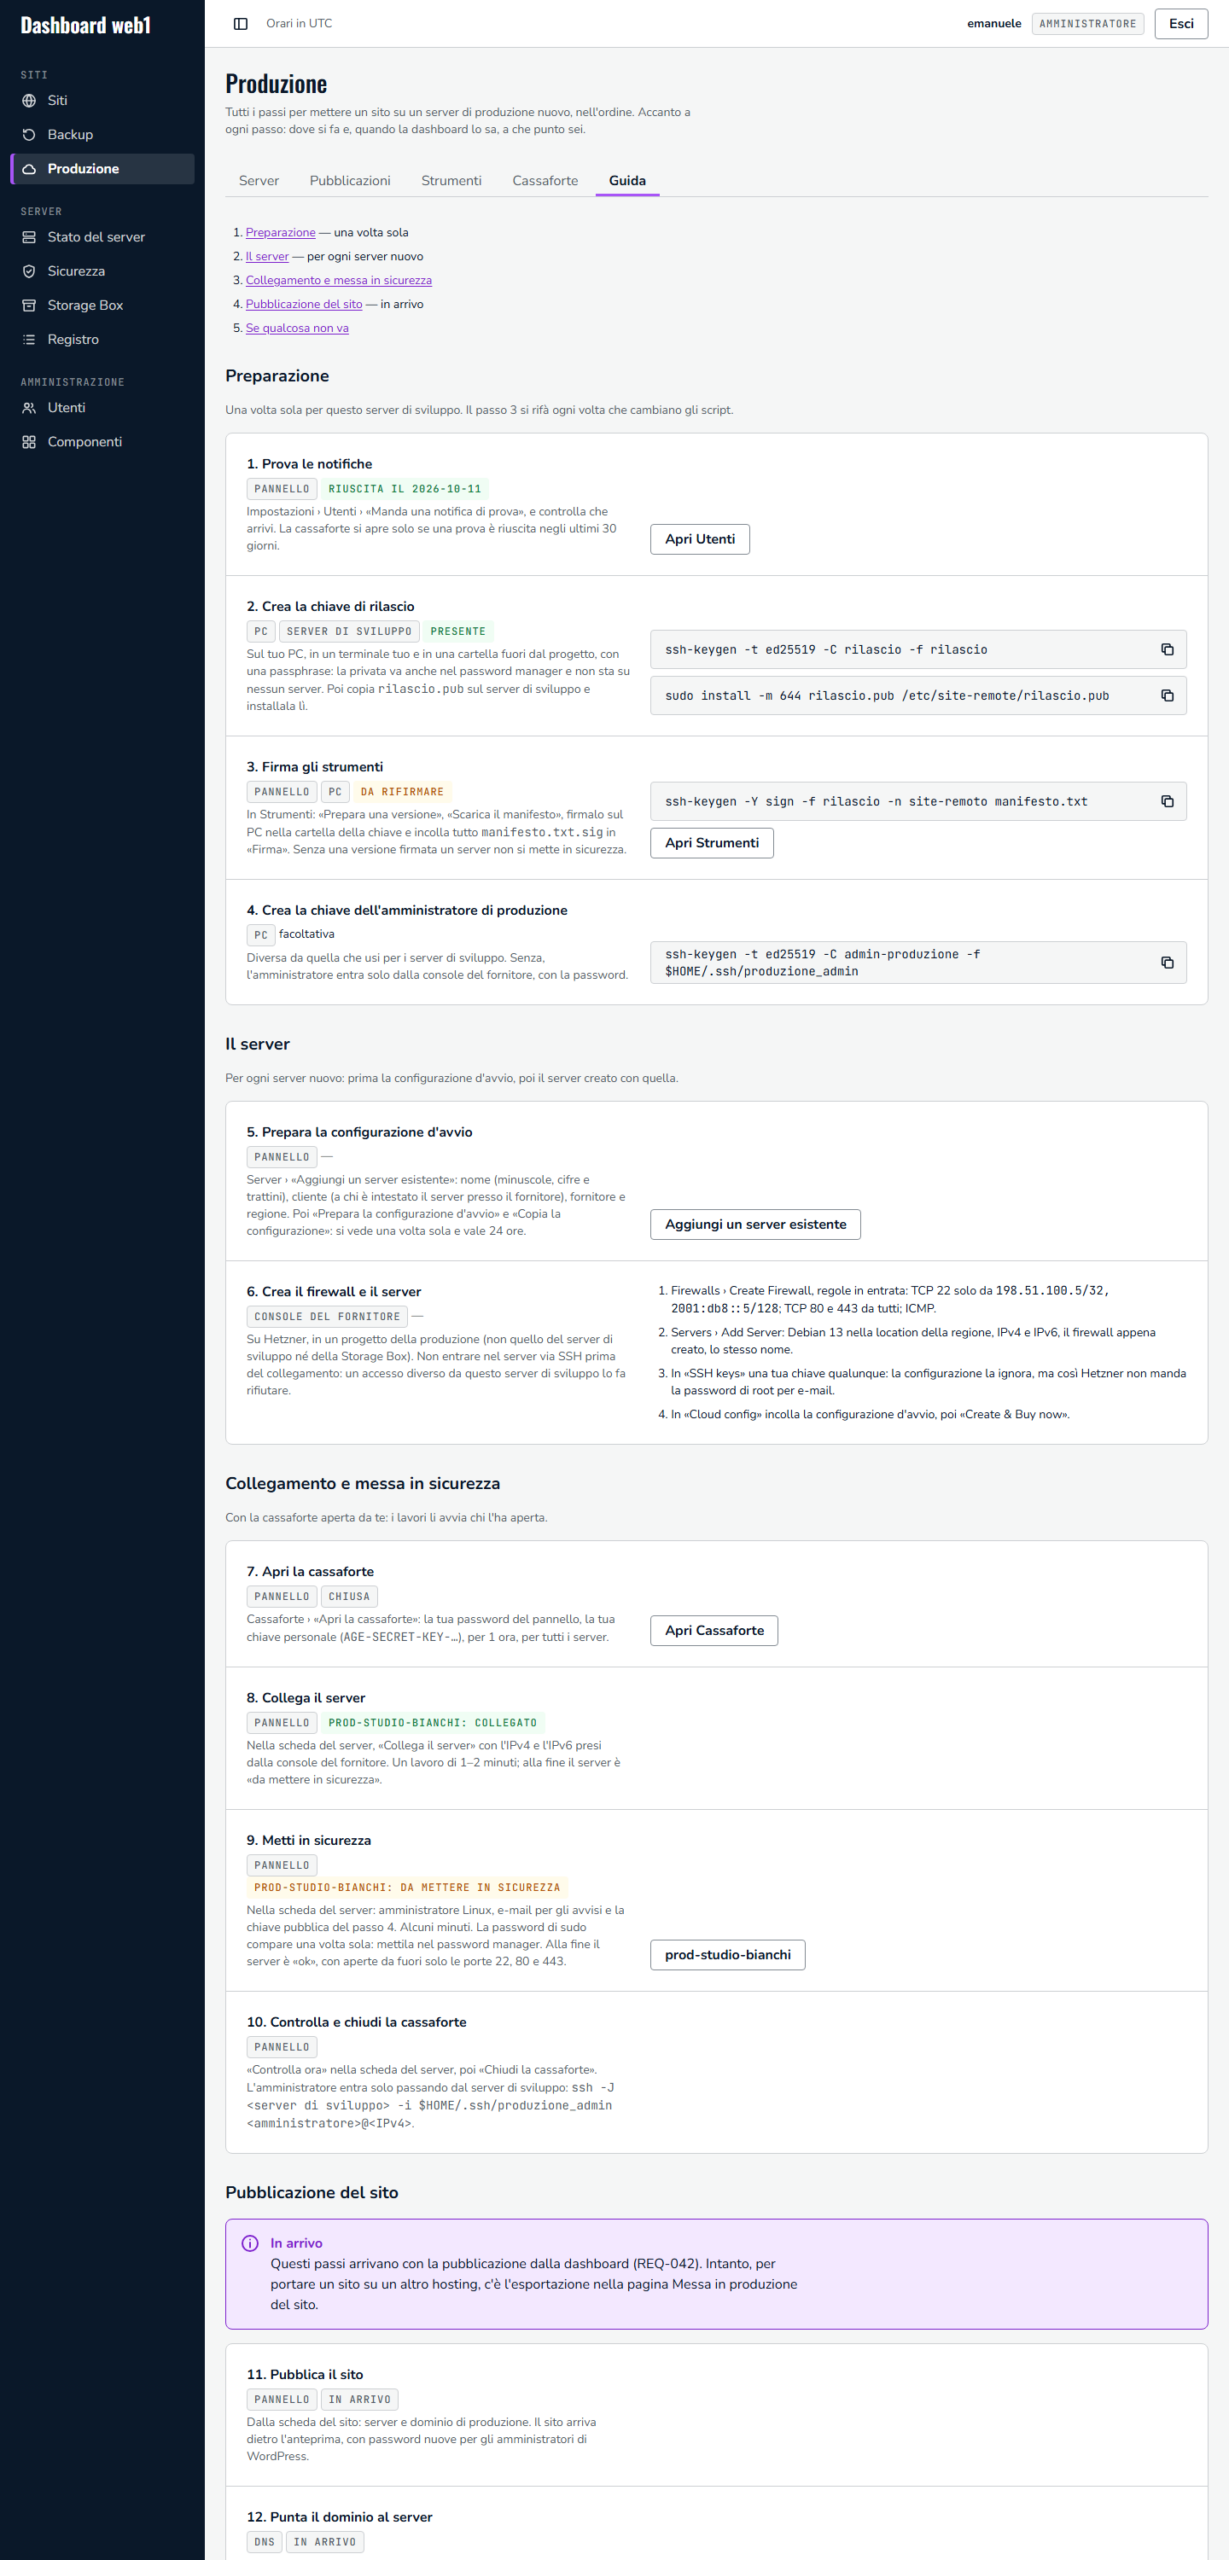
Task: Open Collegamento e messa in sicurezza link
Action: pyautogui.click(x=339, y=281)
